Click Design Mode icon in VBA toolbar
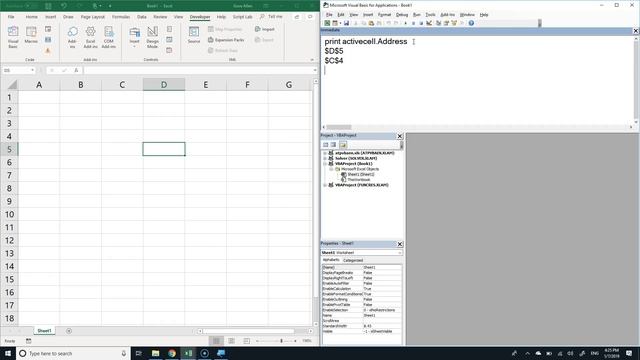Viewport: 640px width, 360px height. point(429,23)
